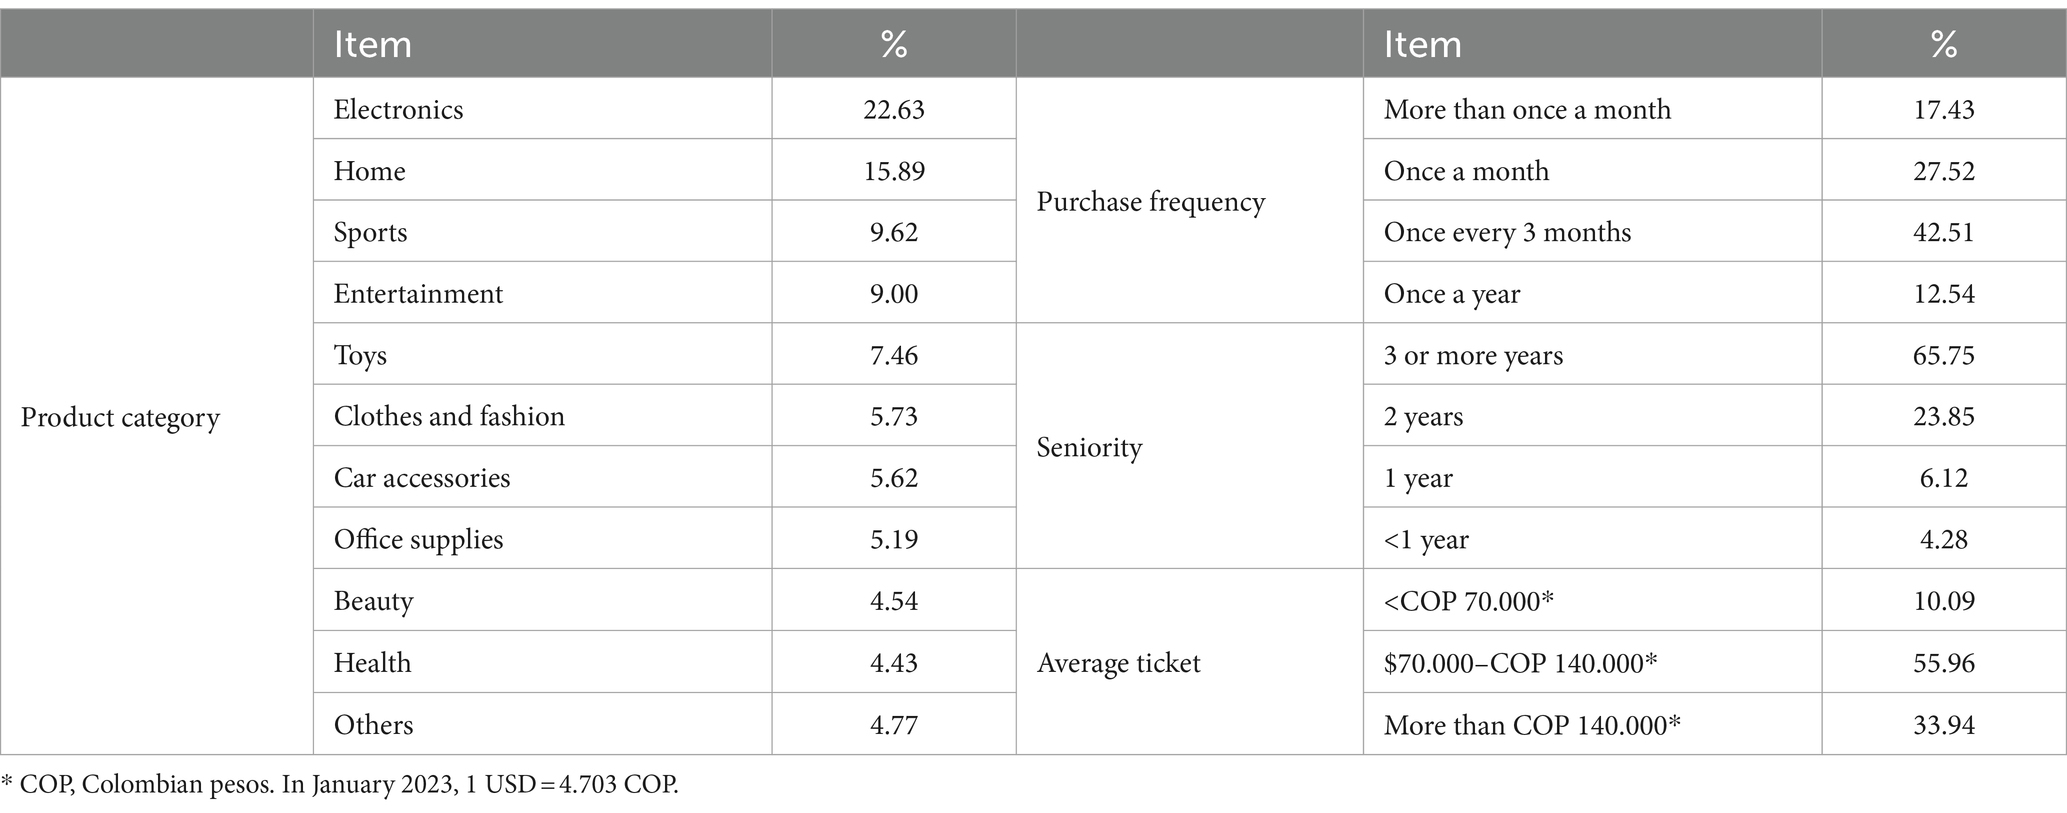This screenshot has width=2067, height=813.
Task: Click the rightmost % column header
Action: pos(1943,44)
